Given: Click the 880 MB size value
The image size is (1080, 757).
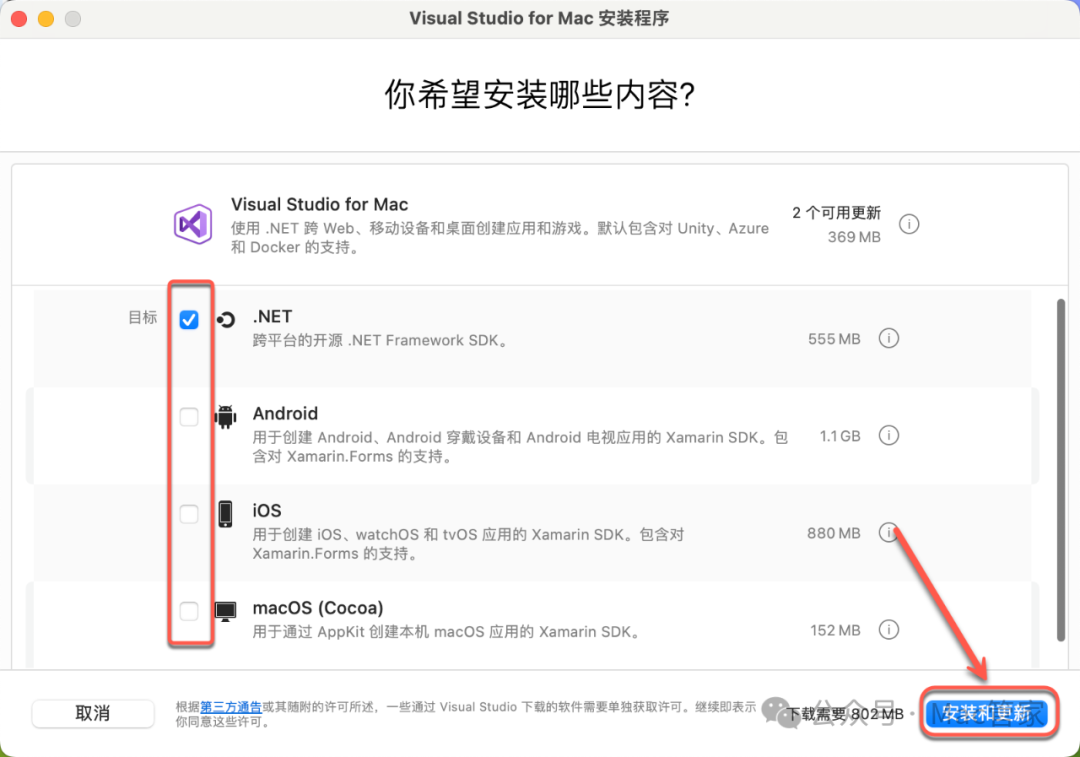Looking at the screenshot, I should tap(834, 533).
